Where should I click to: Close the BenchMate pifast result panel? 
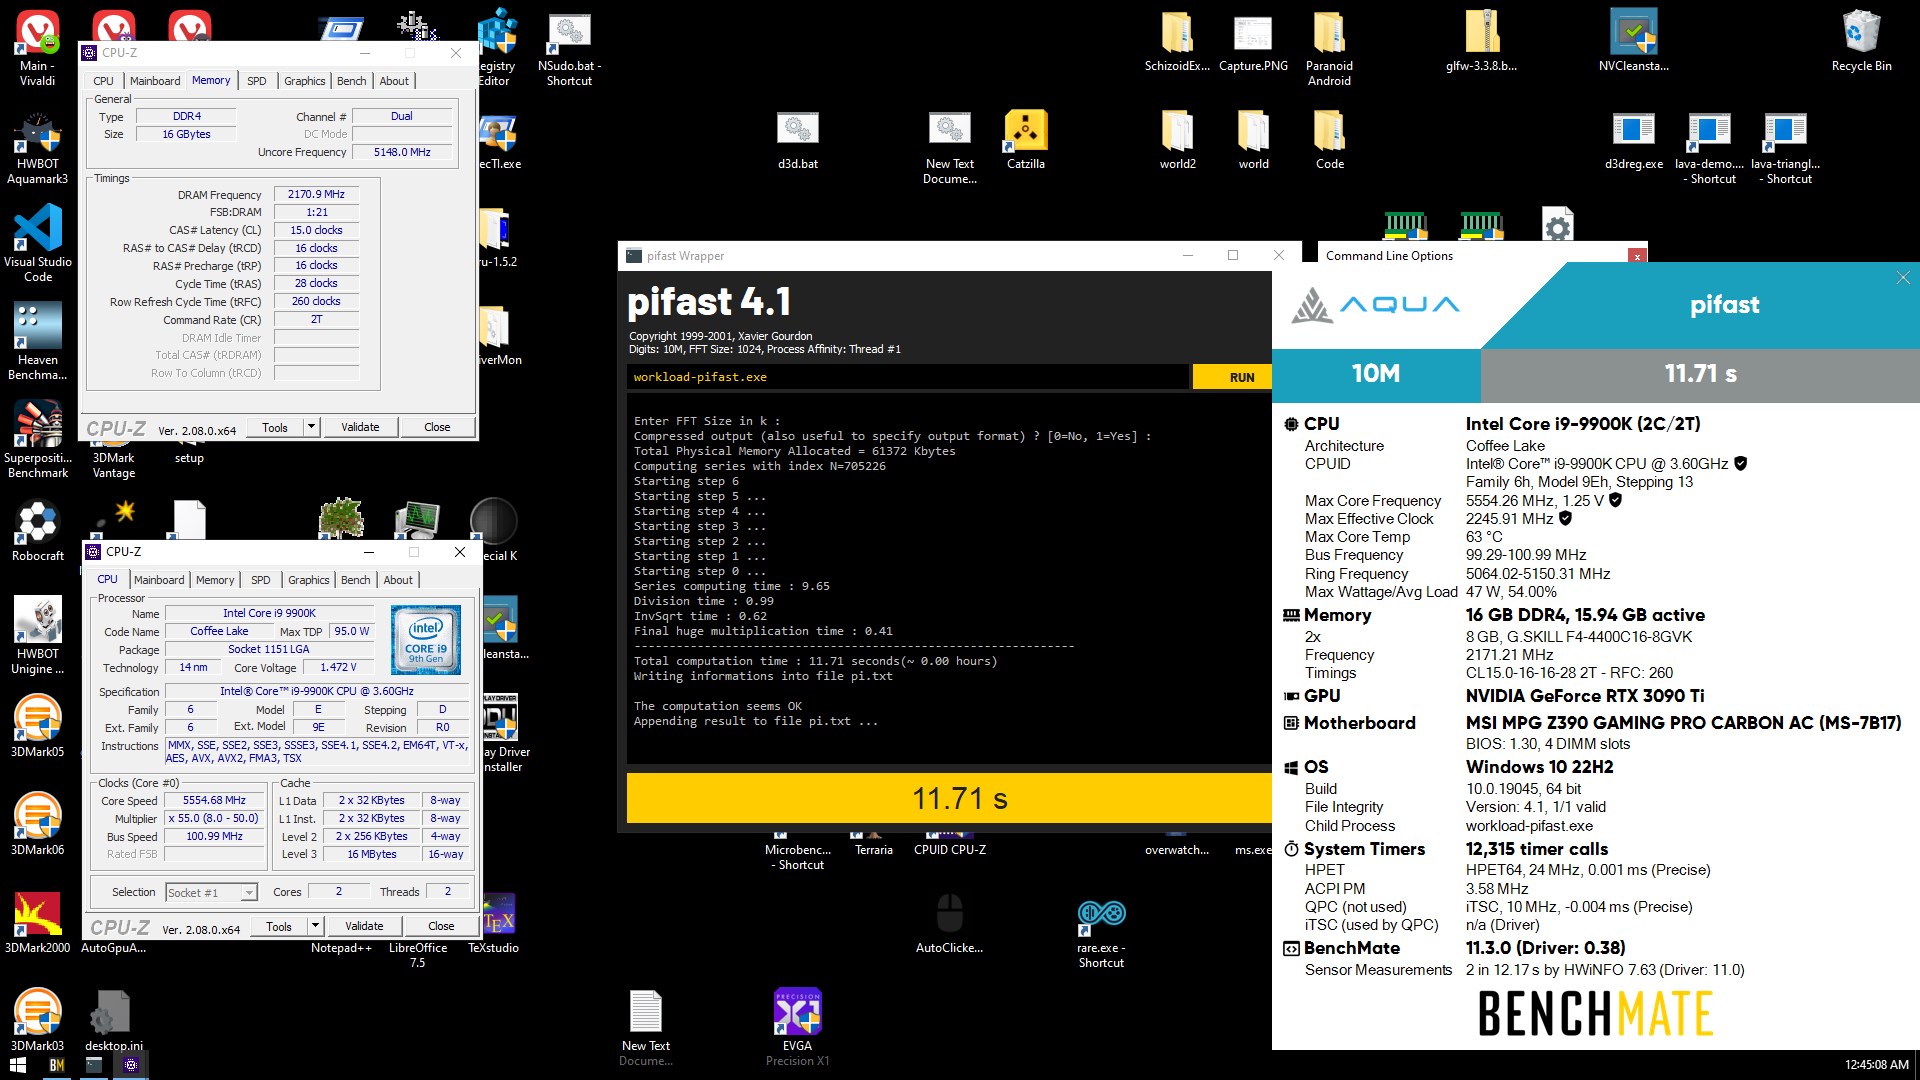1902,278
